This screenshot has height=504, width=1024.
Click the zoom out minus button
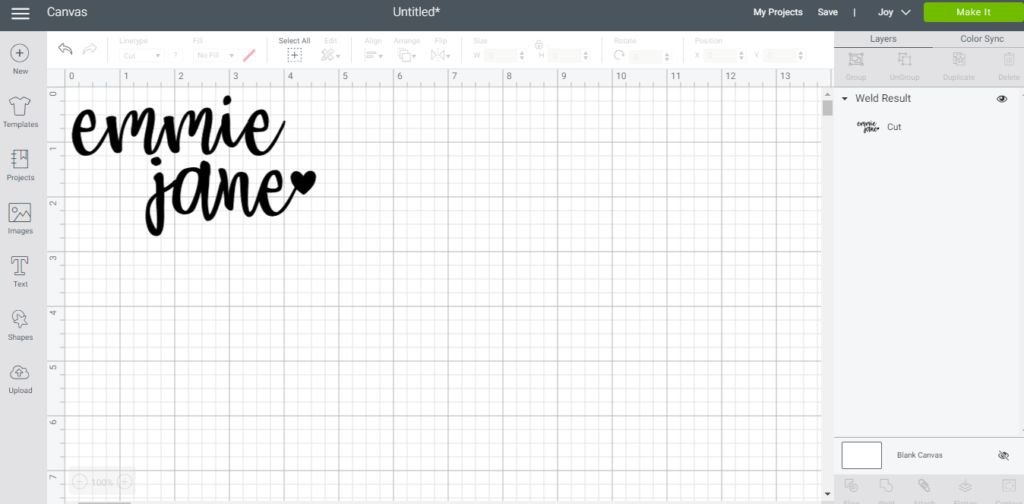pos(79,482)
